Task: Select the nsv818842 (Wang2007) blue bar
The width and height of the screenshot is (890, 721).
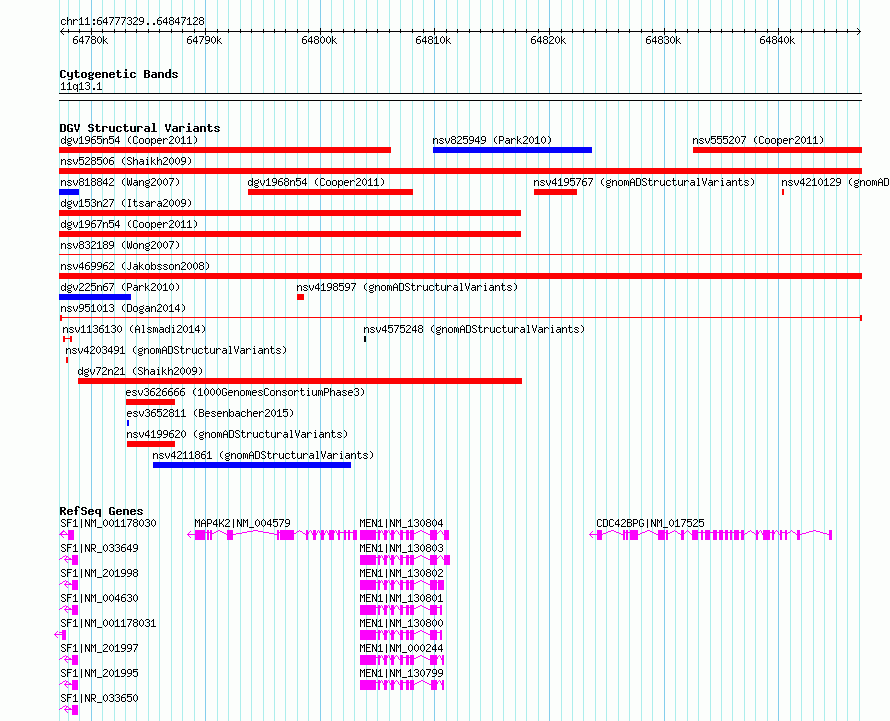Action: point(69,192)
